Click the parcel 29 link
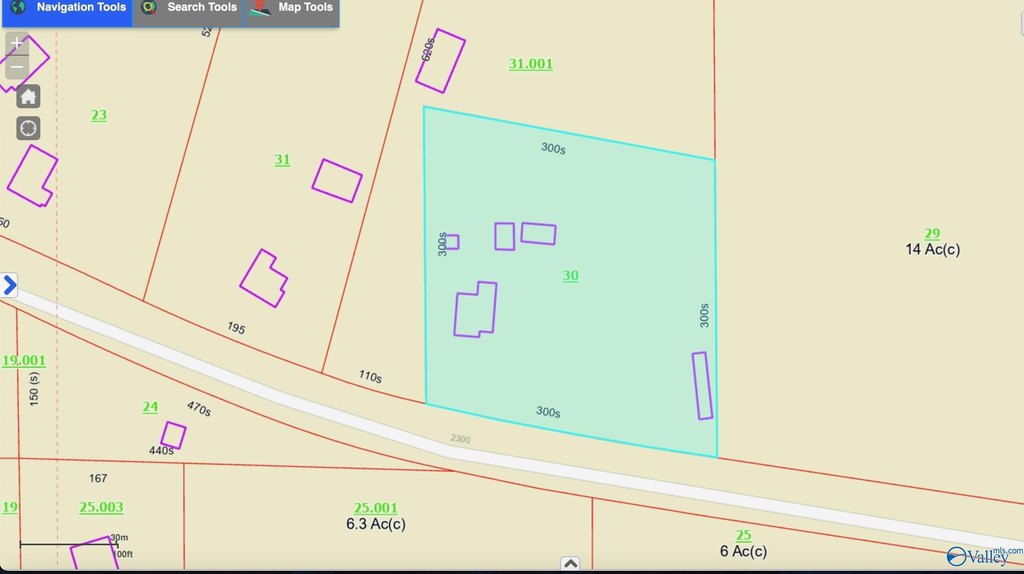The height and width of the screenshot is (574, 1024). click(x=932, y=234)
